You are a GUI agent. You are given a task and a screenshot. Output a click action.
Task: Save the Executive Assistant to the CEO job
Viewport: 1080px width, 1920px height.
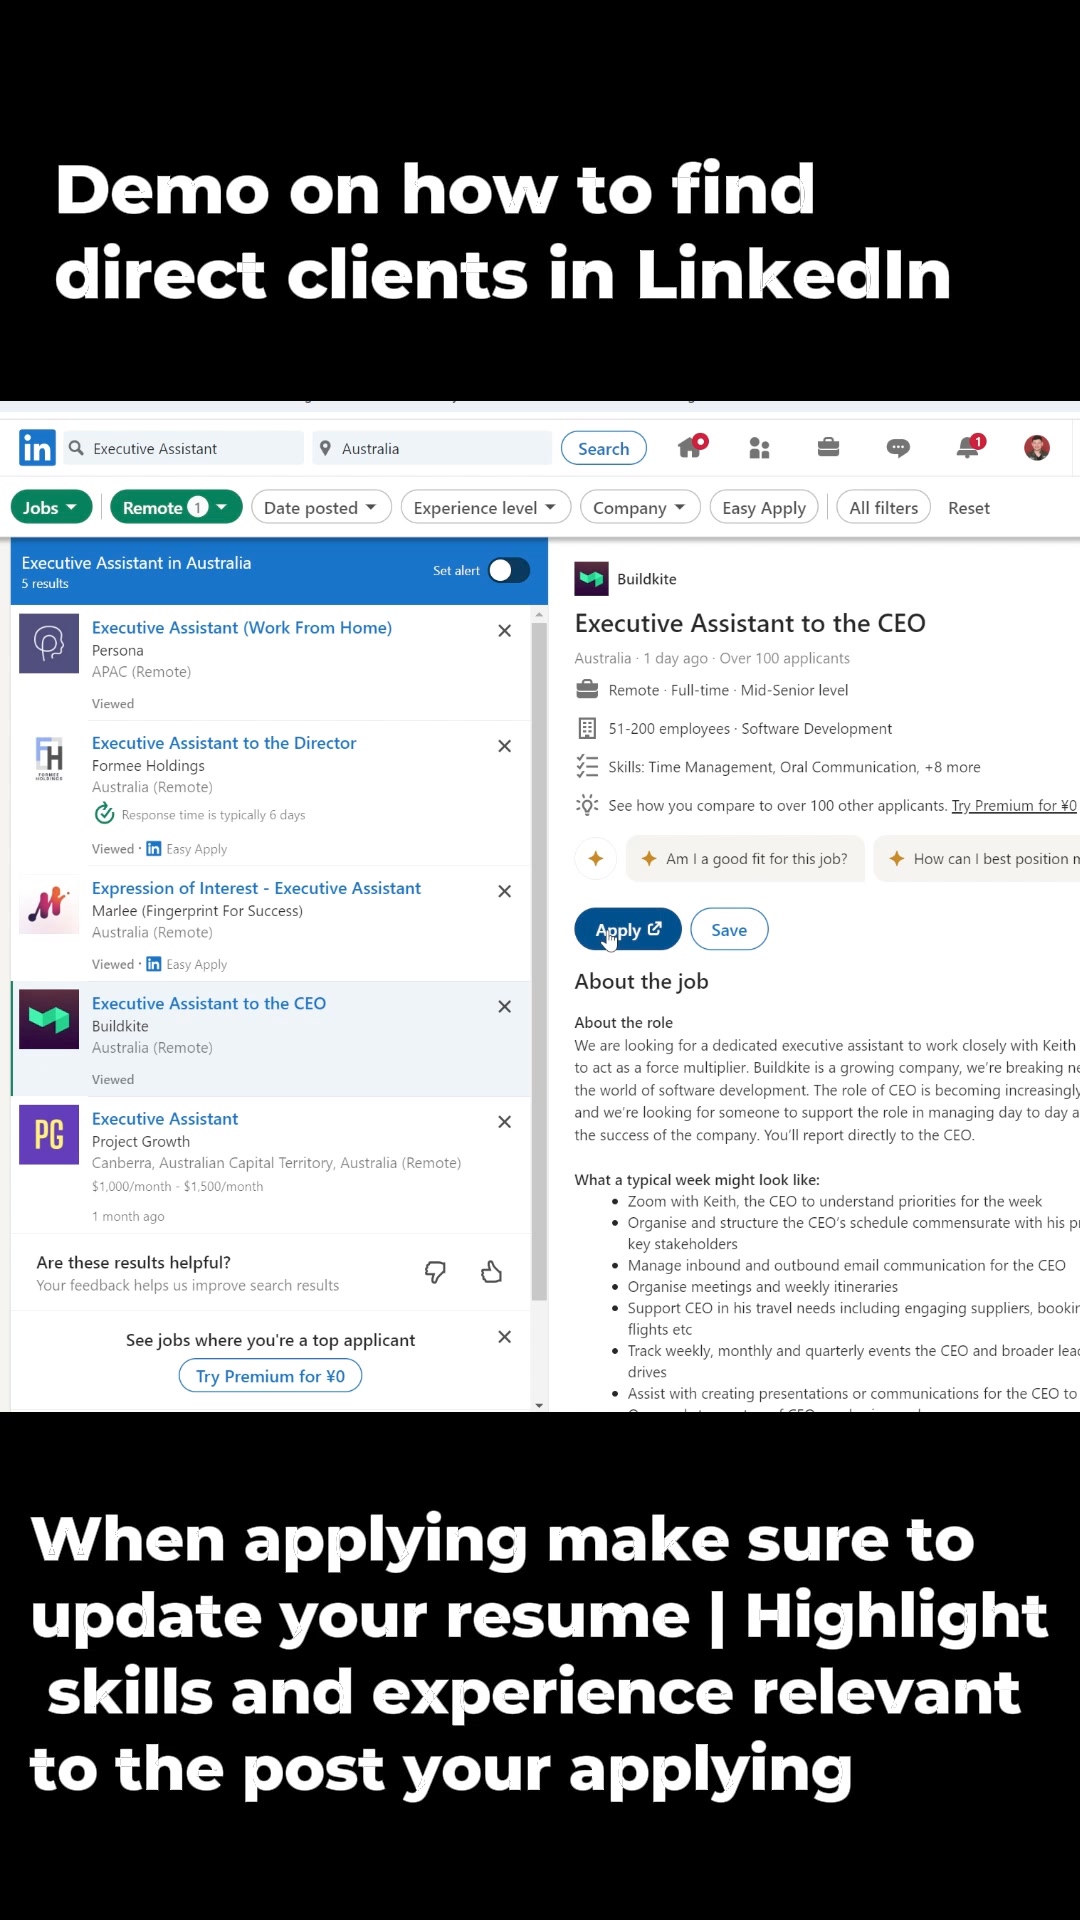point(729,930)
